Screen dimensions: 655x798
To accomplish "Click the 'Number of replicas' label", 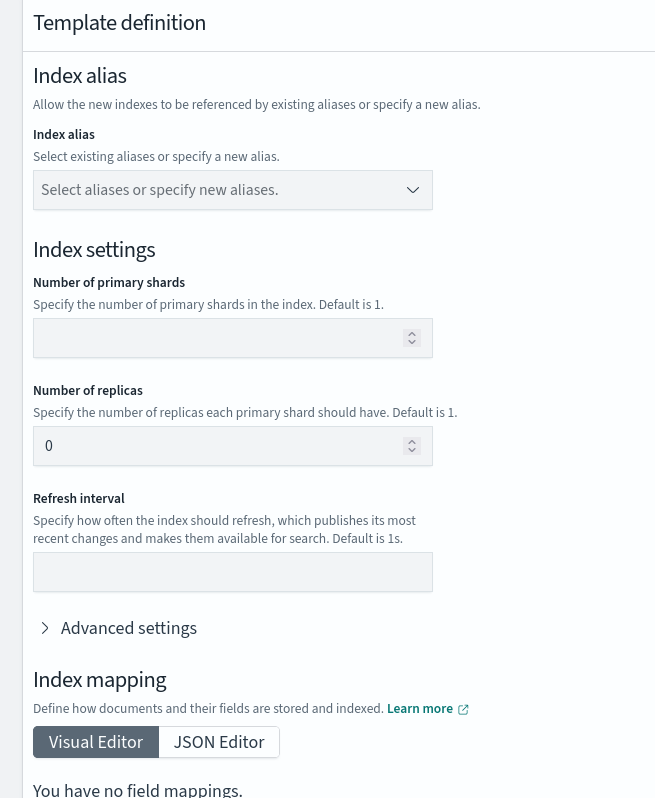I will pyautogui.click(x=88, y=390).
